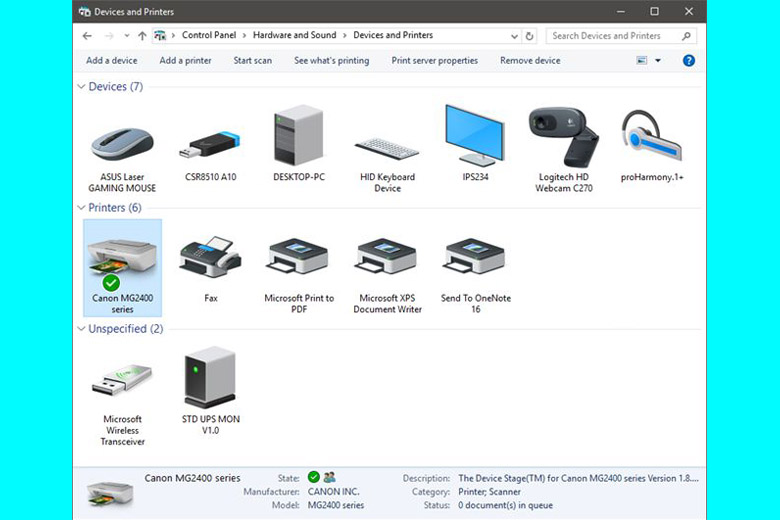Navigate to Control Panel breadcrumb
The height and width of the screenshot is (520, 780).
click(209, 35)
